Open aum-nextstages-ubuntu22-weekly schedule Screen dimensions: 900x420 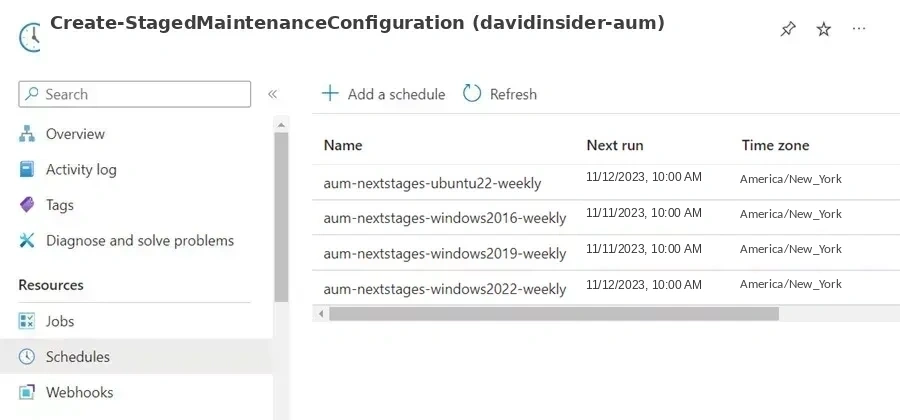pyautogui.click(x=432, y=183)
